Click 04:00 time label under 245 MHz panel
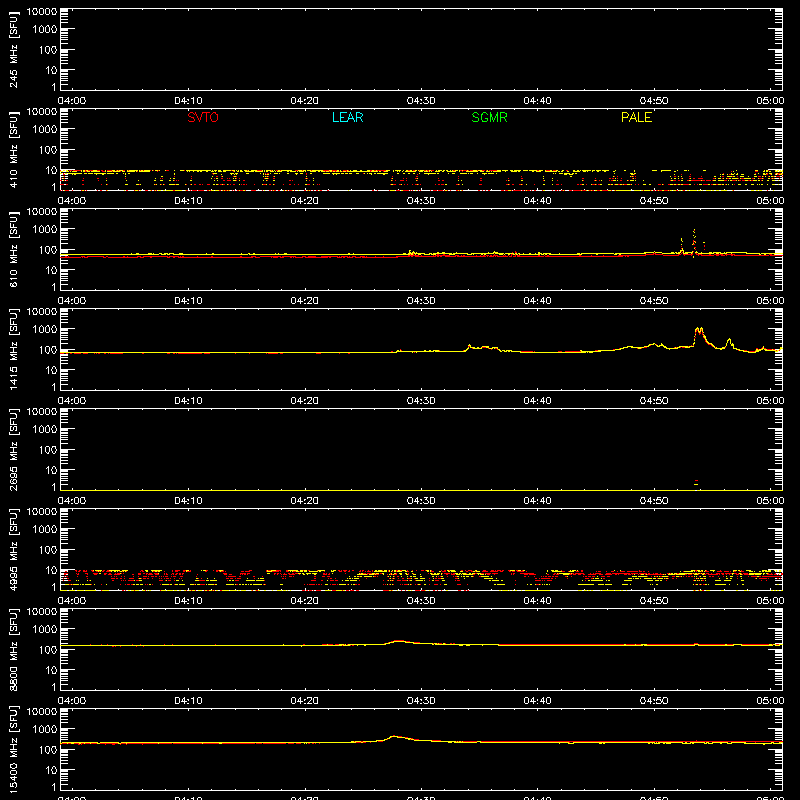This screenshot has width=800, height=800. pyautogui.click(x=72, y=101)
